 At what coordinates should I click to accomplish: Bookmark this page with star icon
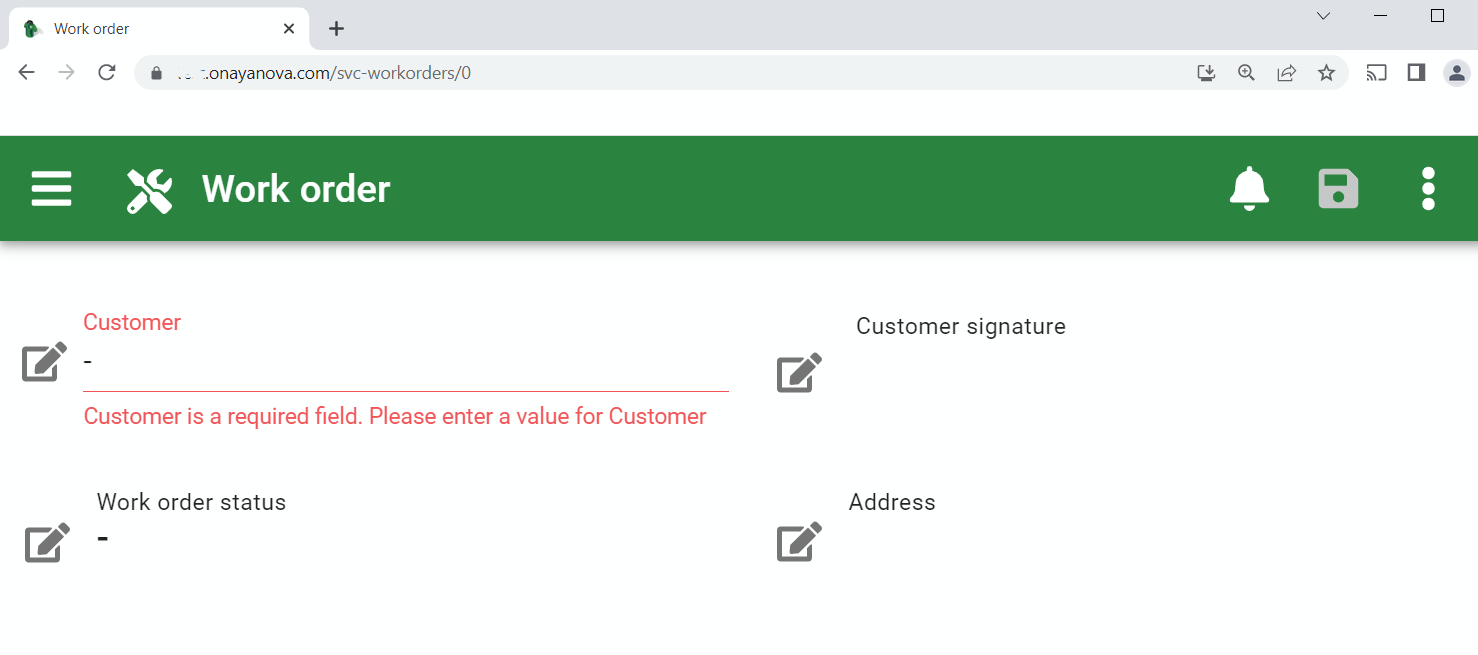[x=1326, y=72]
